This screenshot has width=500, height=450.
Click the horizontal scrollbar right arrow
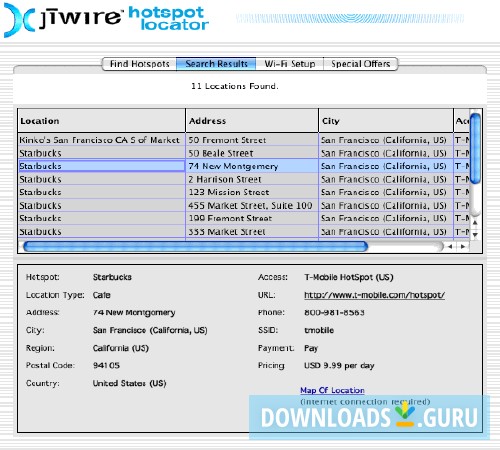[463, 247]
